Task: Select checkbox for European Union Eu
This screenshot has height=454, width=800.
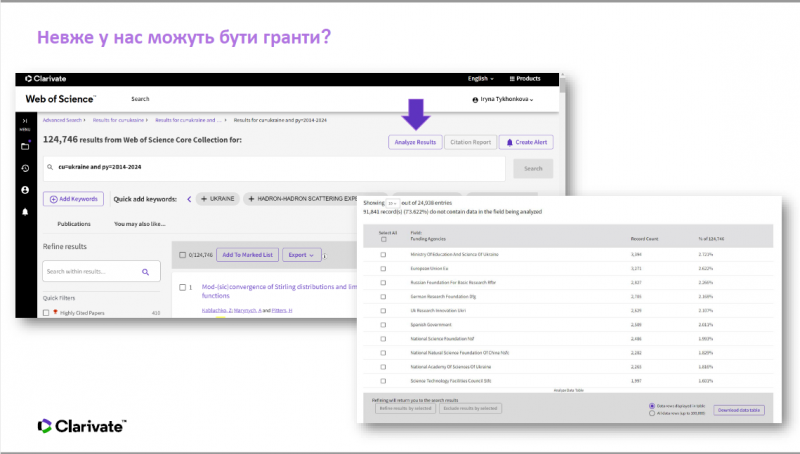Action: coord(383,269)
